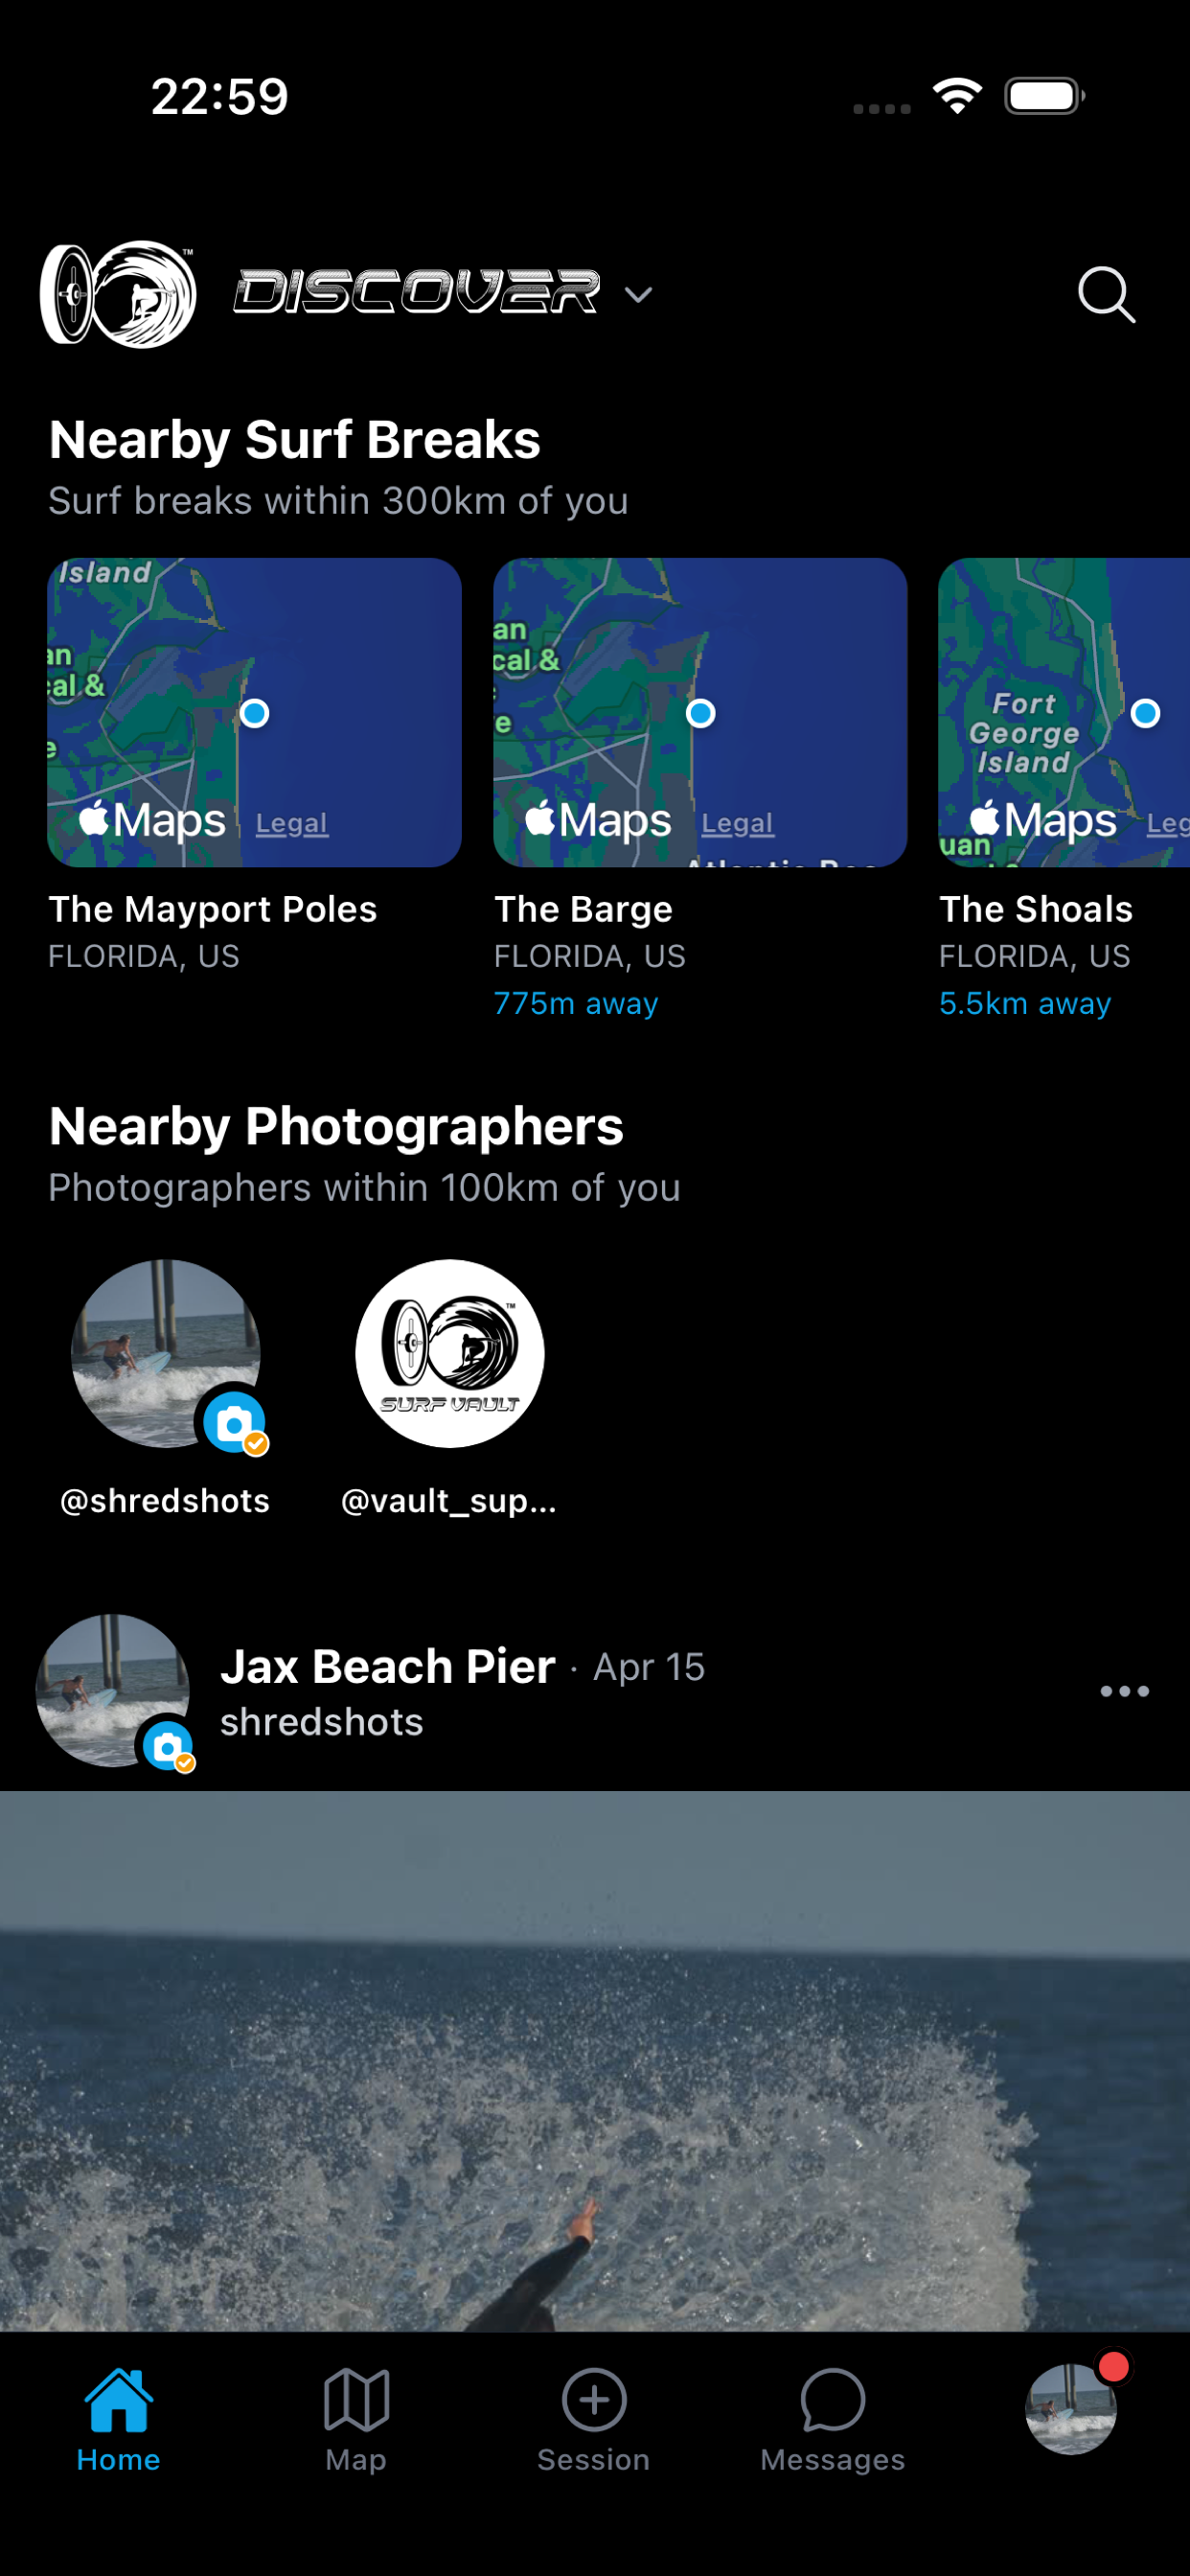
Task: Tap the @shredshots username label
Action: 165,1501
